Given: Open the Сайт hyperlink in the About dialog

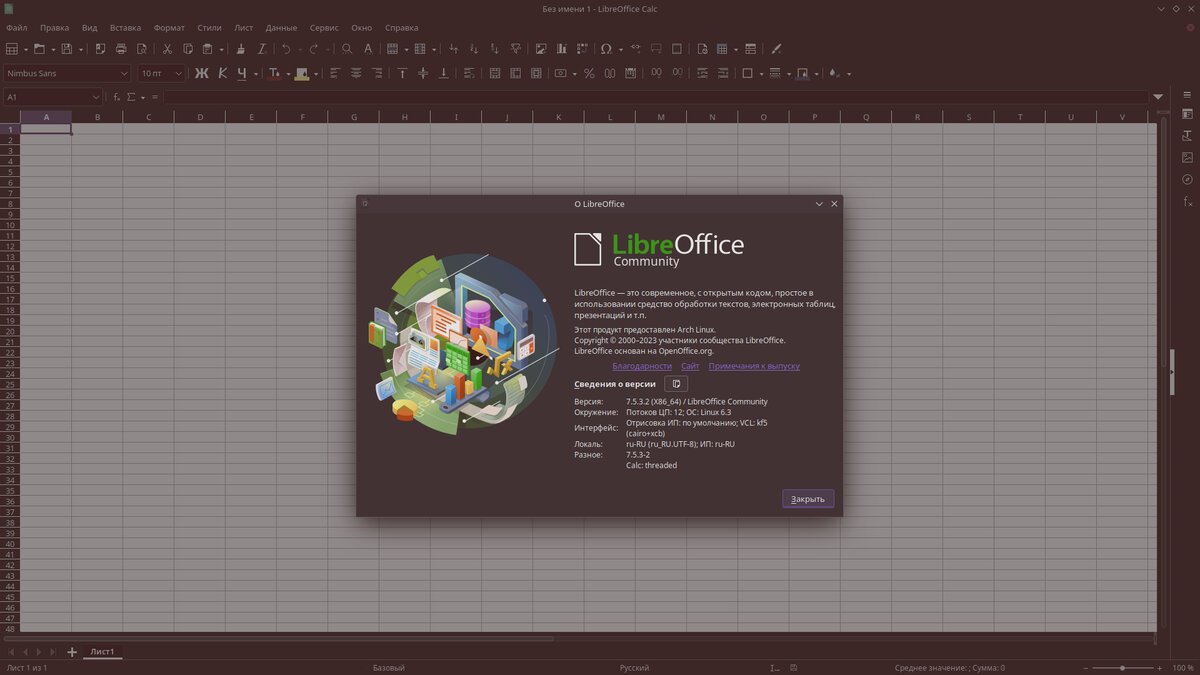Looking at the screenshot, I should point(690,366).
